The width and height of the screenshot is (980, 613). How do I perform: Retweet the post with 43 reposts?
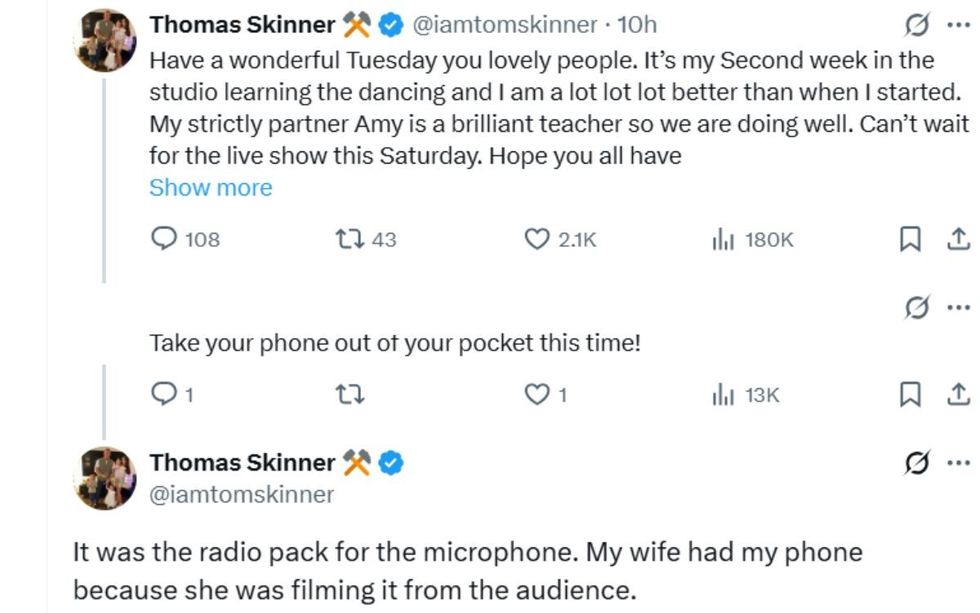pyautogui.click(x=348, y=238)
